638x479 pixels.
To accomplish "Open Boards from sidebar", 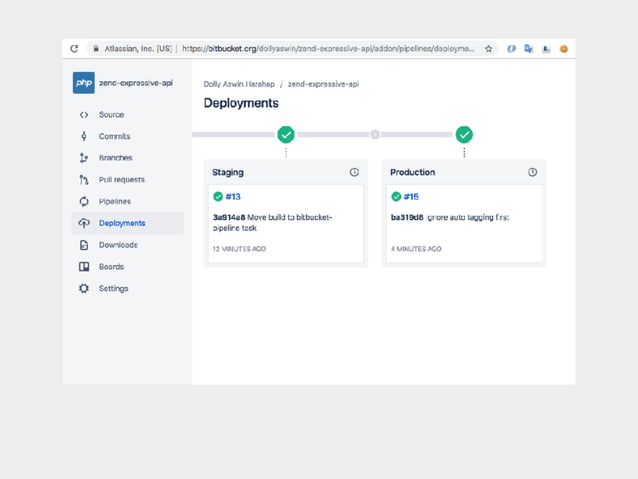I will [x=111, y=267].
